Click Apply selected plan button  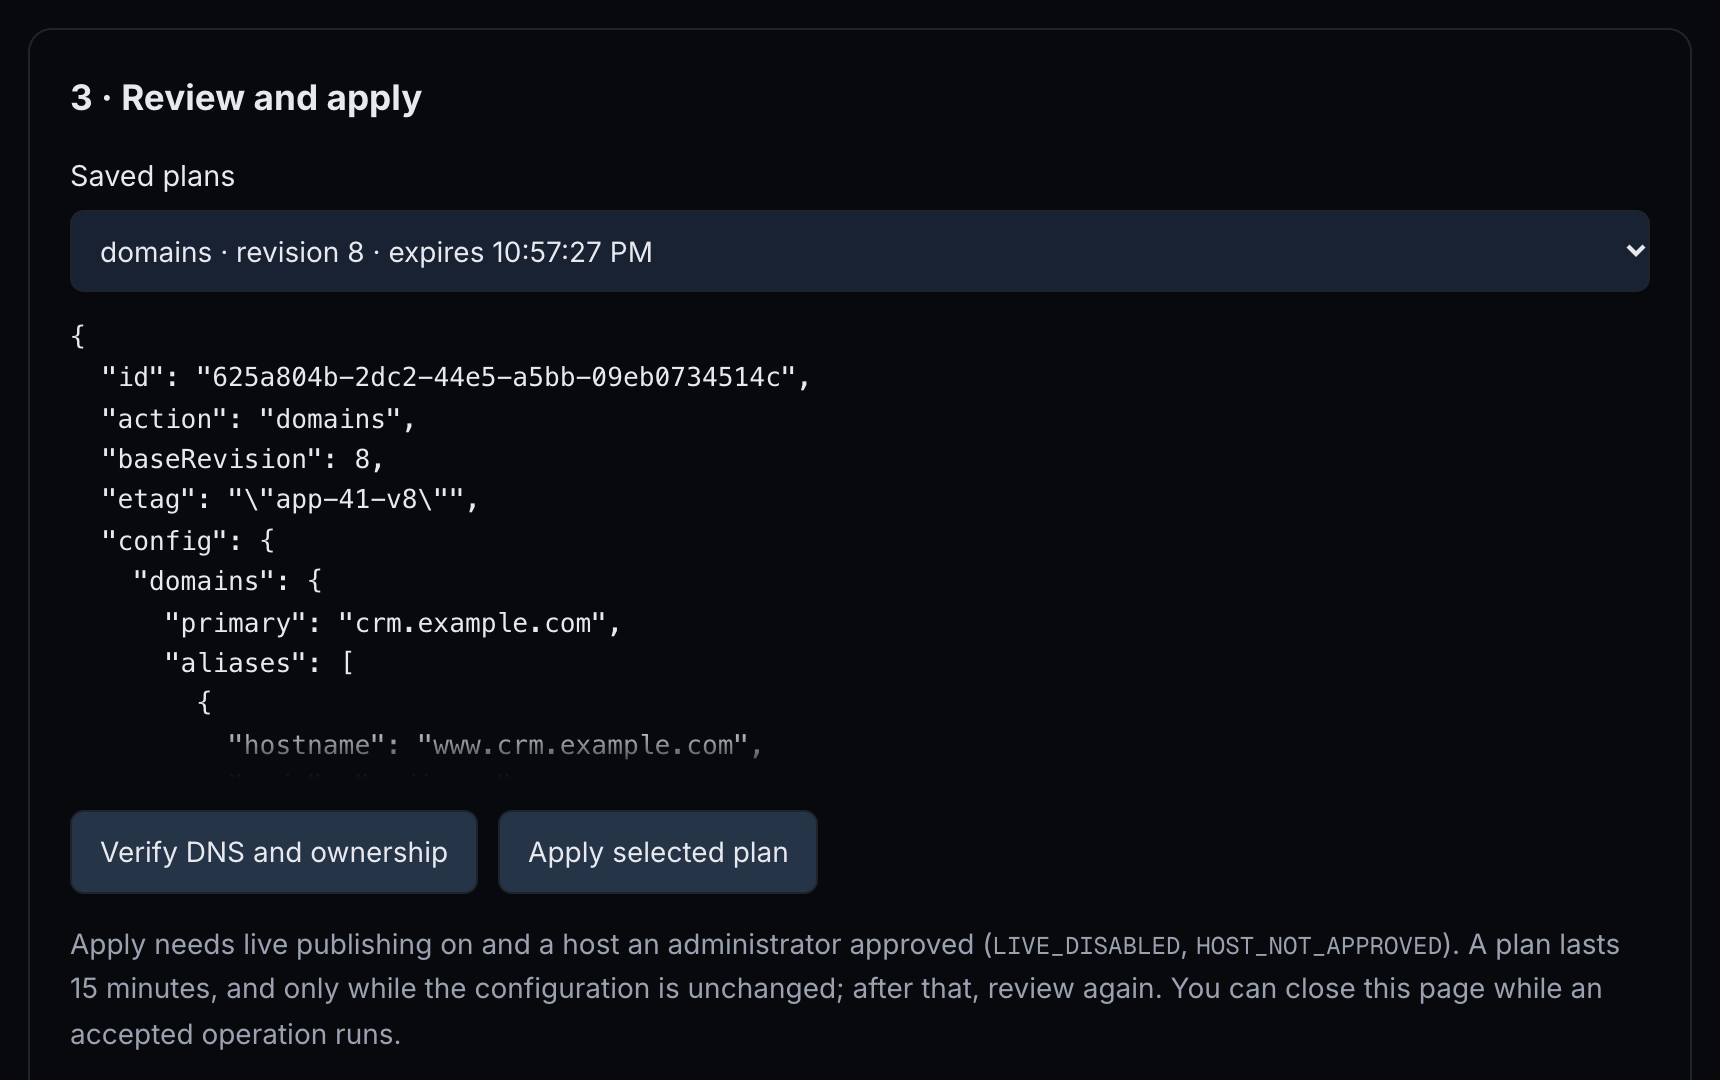(x=658, y=852)
